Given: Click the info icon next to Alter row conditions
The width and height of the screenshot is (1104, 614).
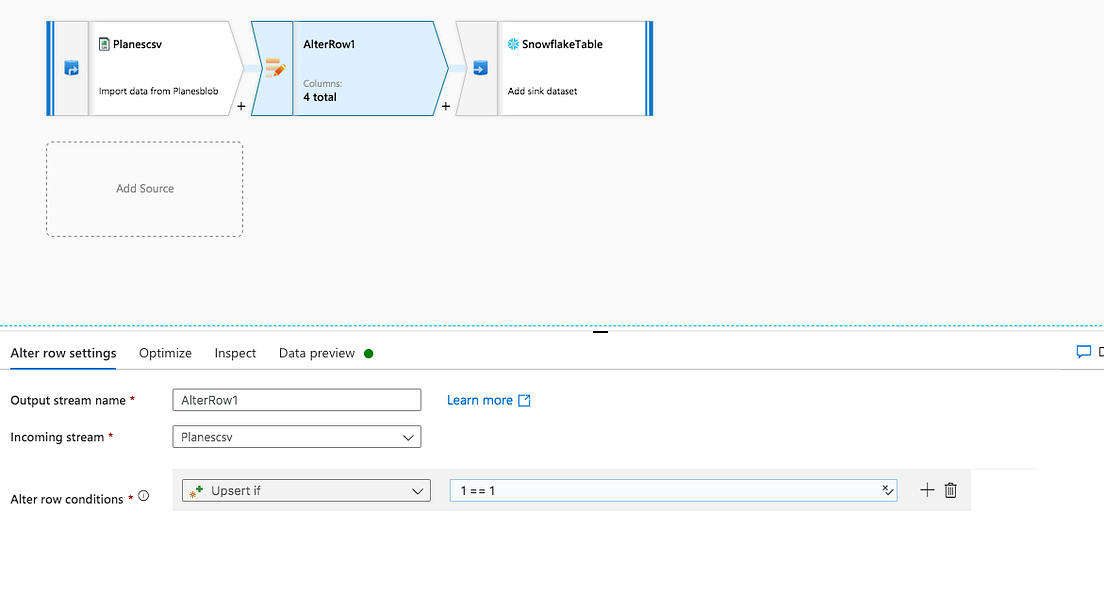Looking at the screenshot, I should coord(143,493).
